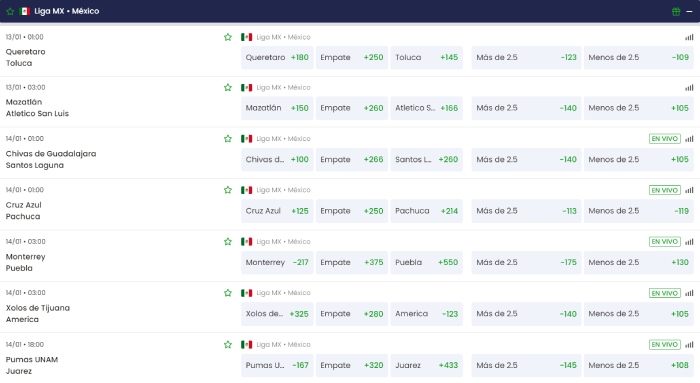
Task: Bet on Toluca at +145
Action: [x=426, y=57]
